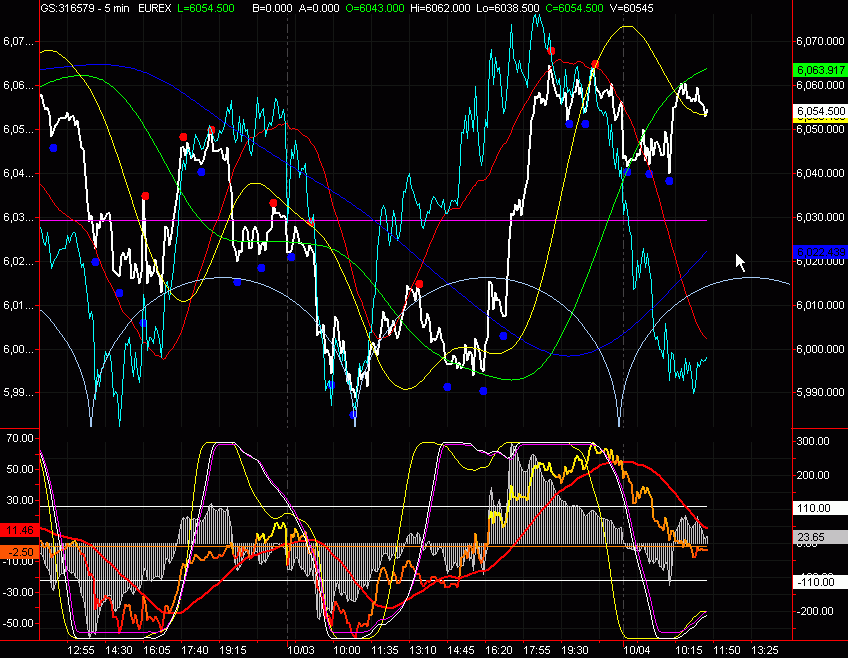This screenshot has width=848, height=658.
Task: Click the 14:45 time axis label
Action: click(461, 650)
